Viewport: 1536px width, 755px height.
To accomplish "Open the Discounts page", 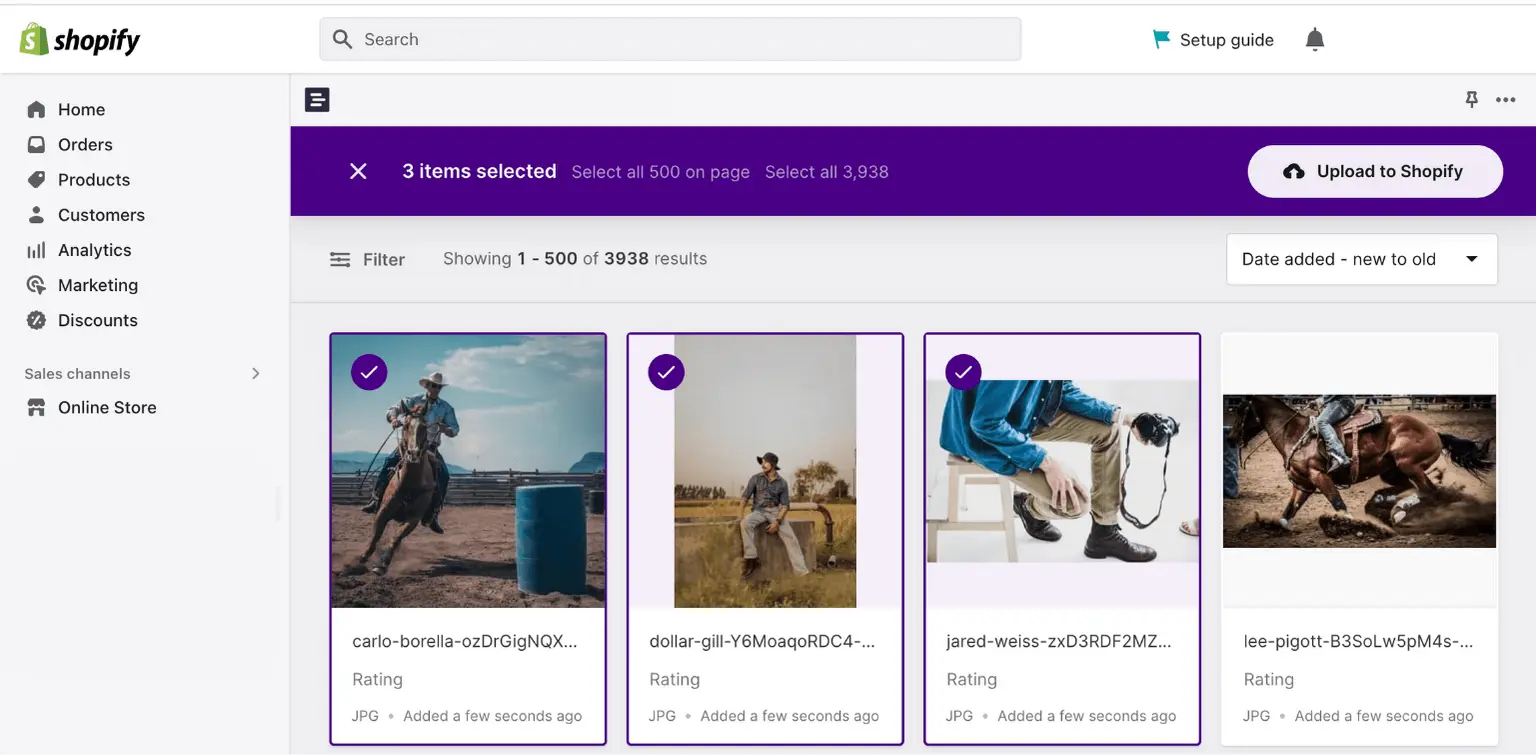I will (x=97, y=319).
